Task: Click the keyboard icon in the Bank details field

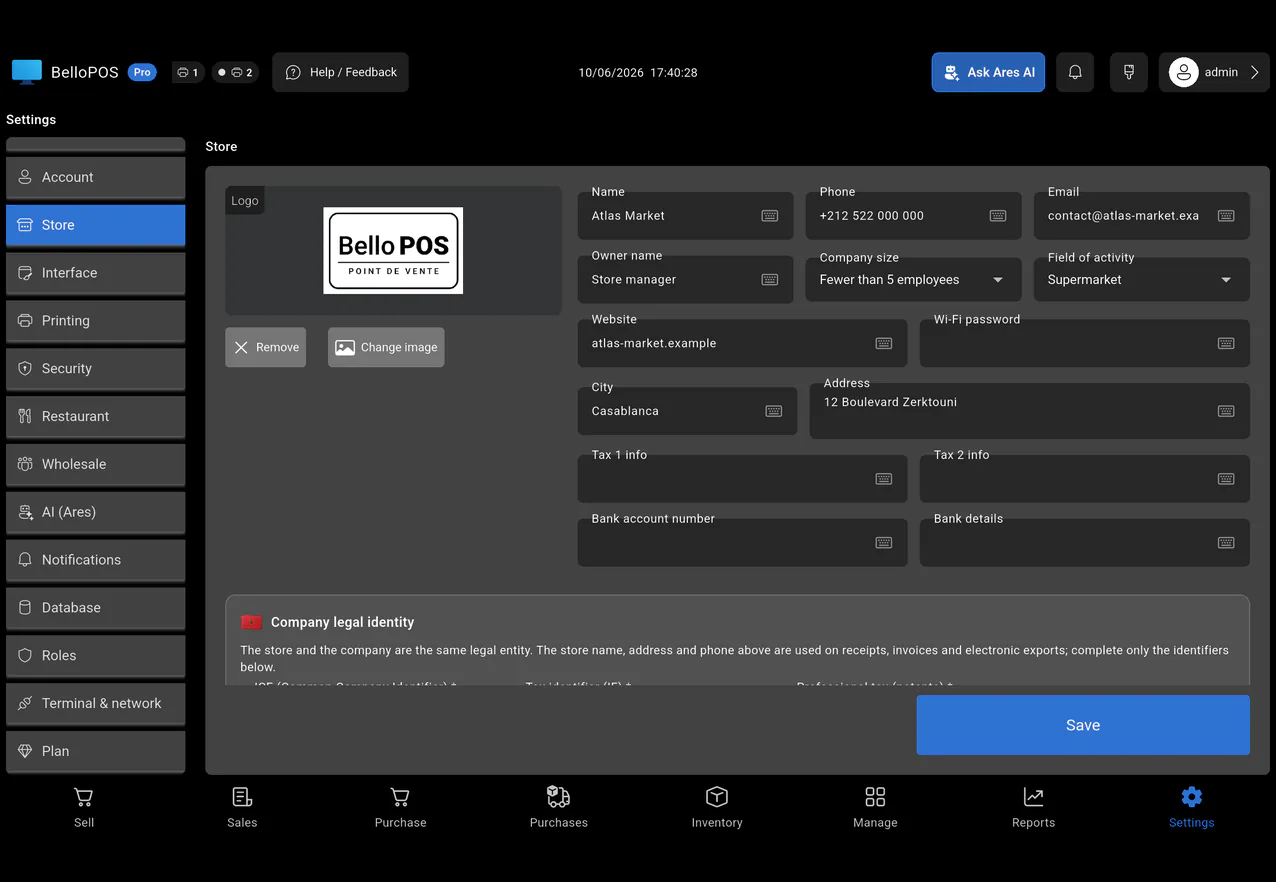Action: pyautogui.click(x=1226, y=543)
